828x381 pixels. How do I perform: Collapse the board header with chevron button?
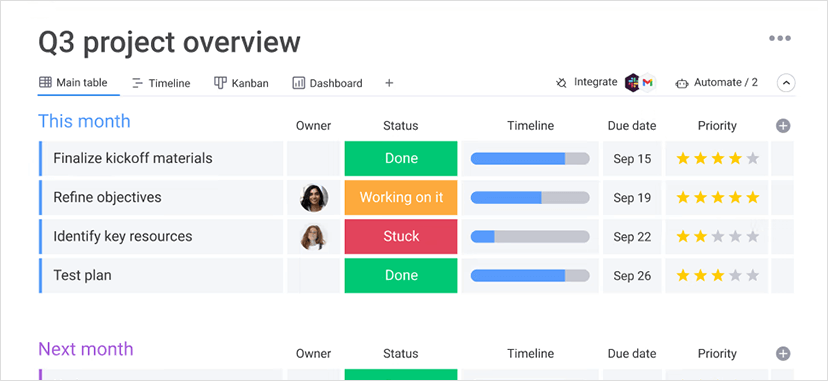click(x=786, y=83)
